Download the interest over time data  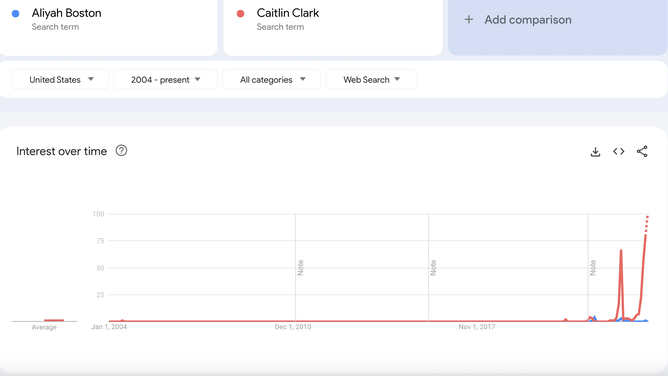[x=595, y=152]
